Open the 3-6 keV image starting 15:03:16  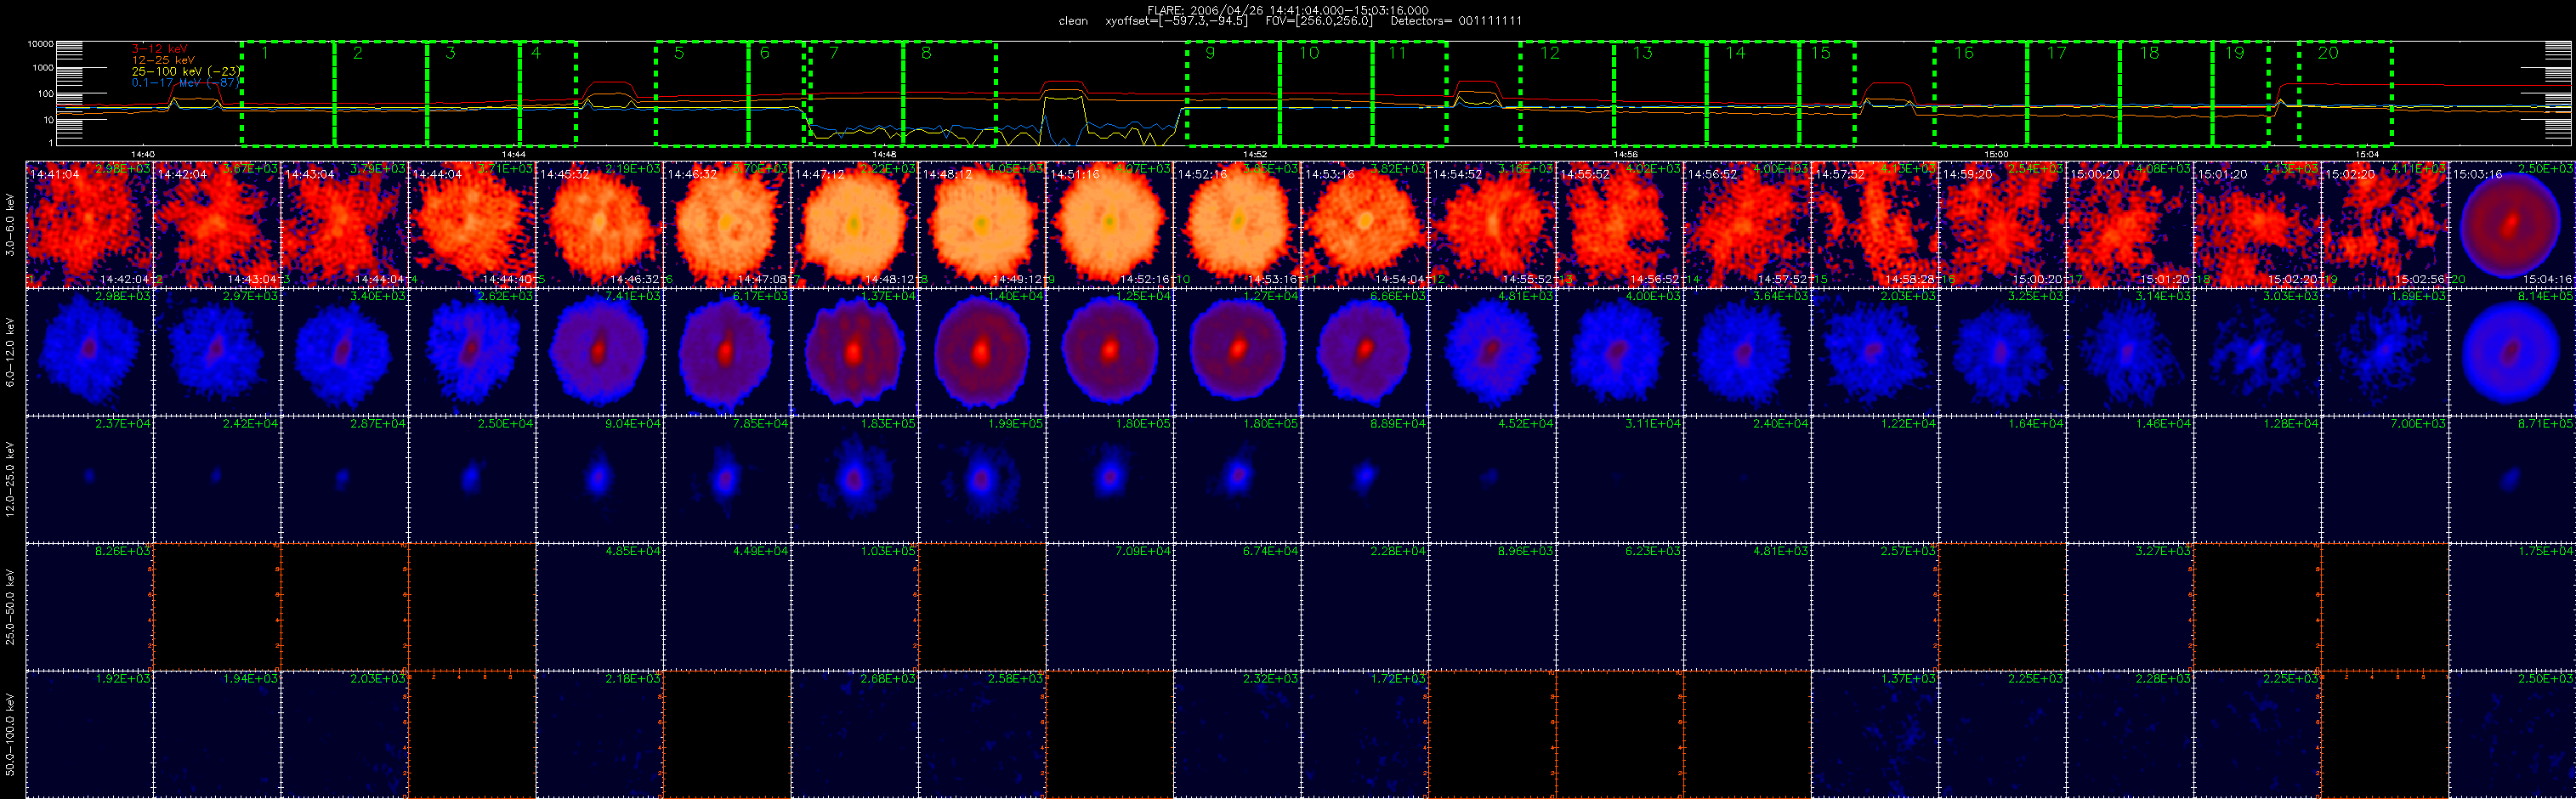(2512, 224)
